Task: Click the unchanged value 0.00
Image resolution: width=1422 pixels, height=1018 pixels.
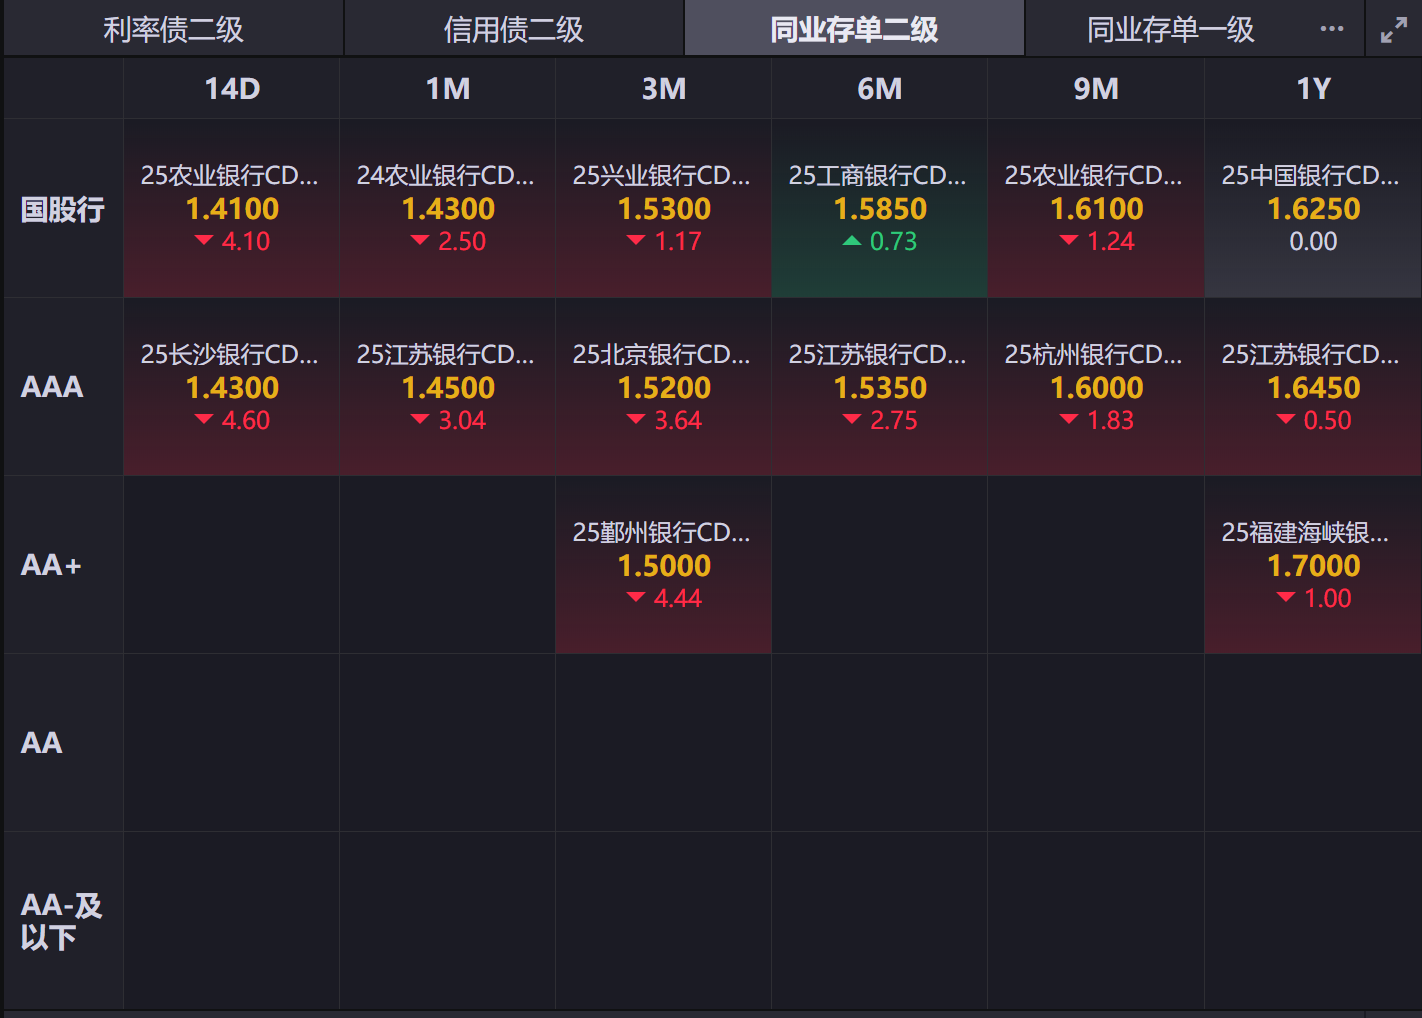Action: (x=1313, y=241)
